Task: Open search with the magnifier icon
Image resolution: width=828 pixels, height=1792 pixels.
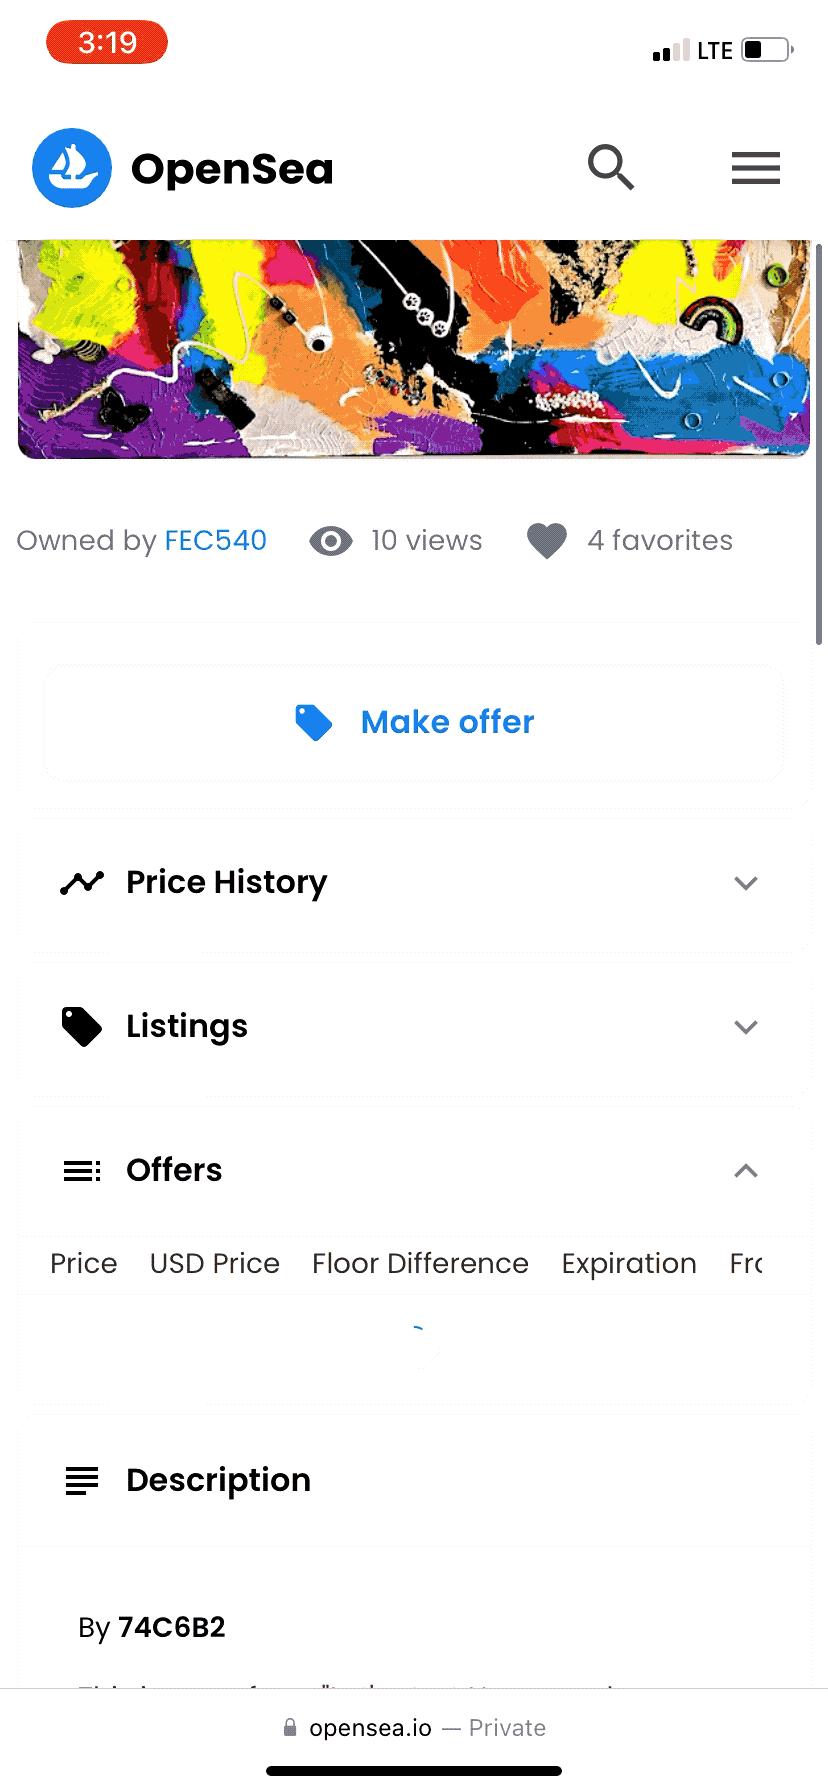Action: coord(610,167)
